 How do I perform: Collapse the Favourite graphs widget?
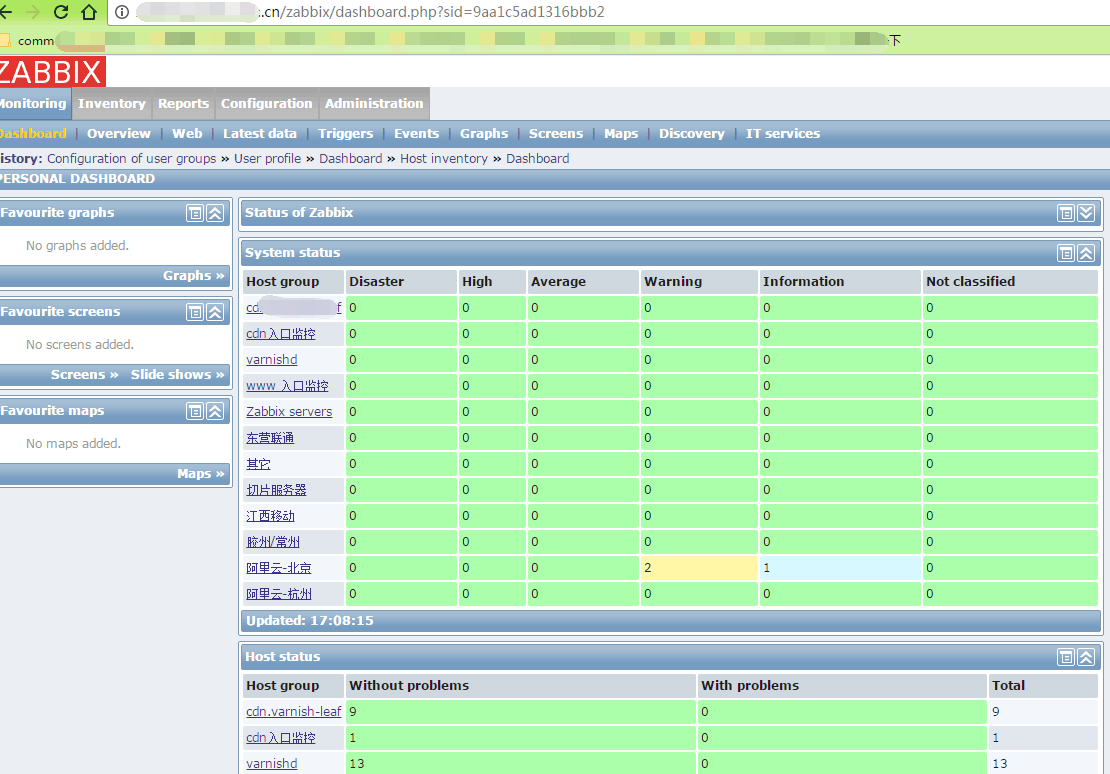pyautogui.click(x=215, y=213)
